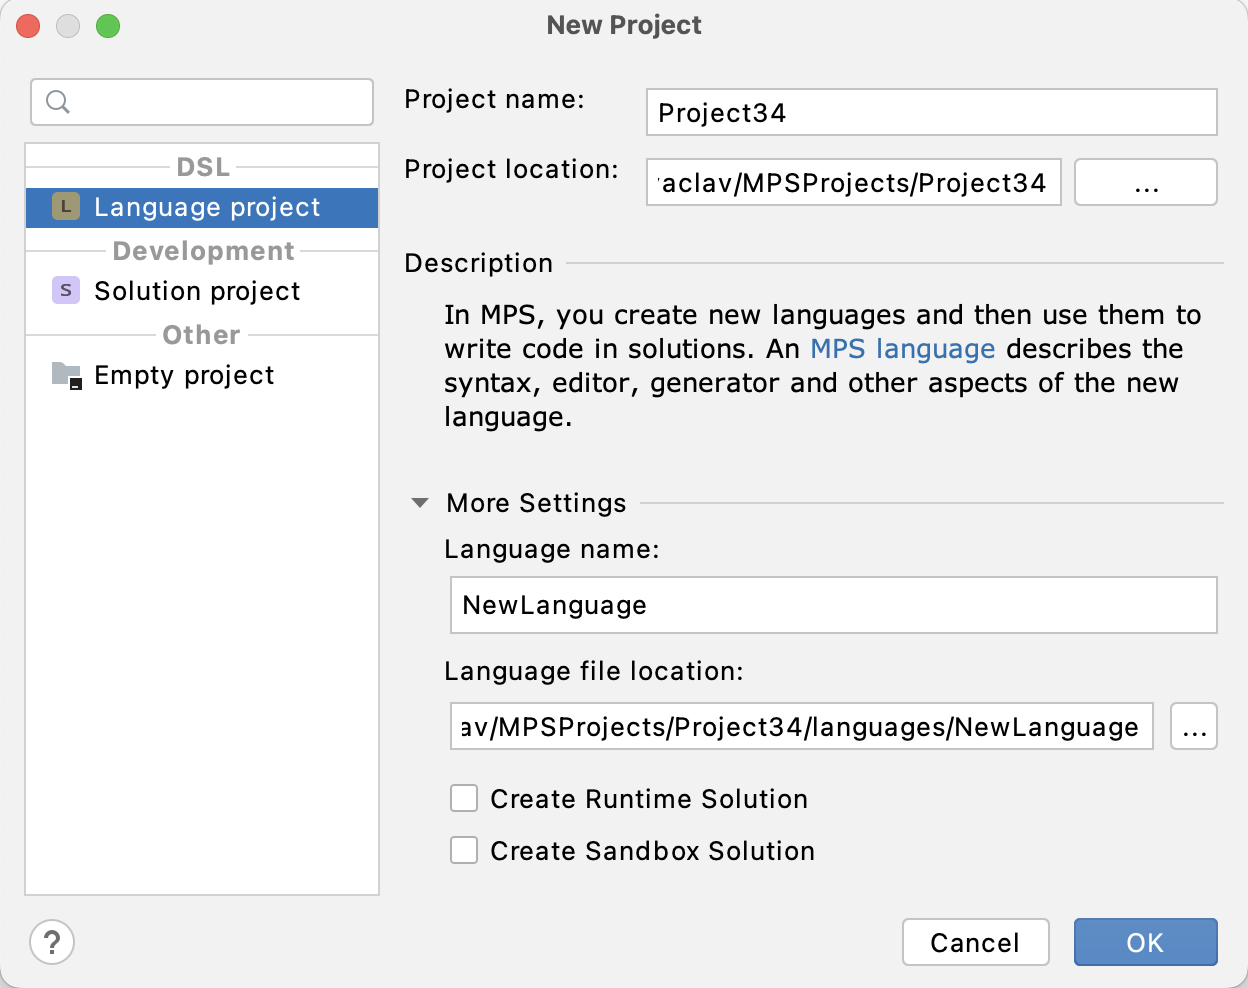Cancel the New Project dialog
1248x988 pixels.
point(975,941)
